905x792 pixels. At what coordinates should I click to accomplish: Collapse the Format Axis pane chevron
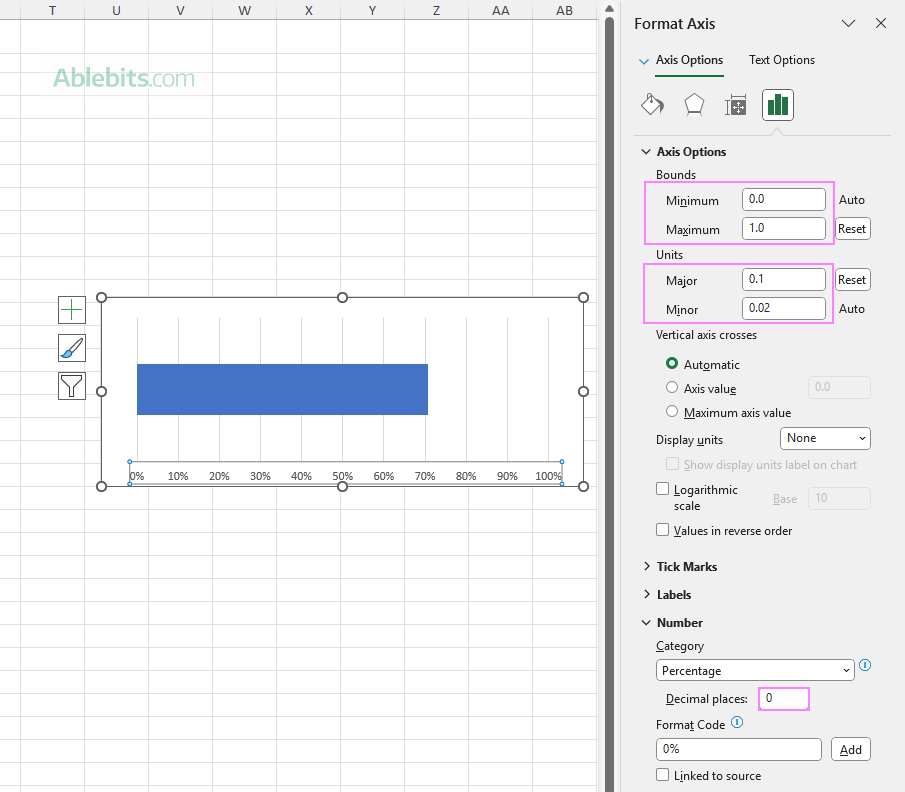[848, 23]
